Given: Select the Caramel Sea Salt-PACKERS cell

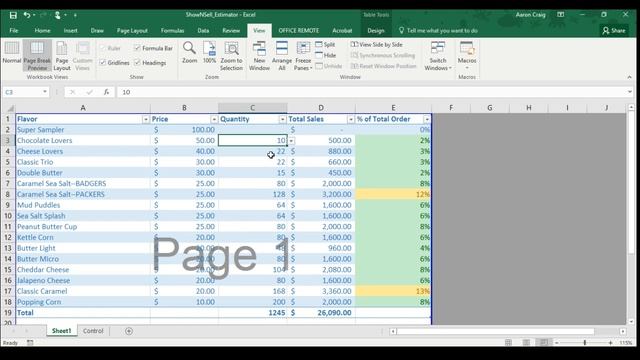Looking at the screenshot, I should tap(83, 194).
